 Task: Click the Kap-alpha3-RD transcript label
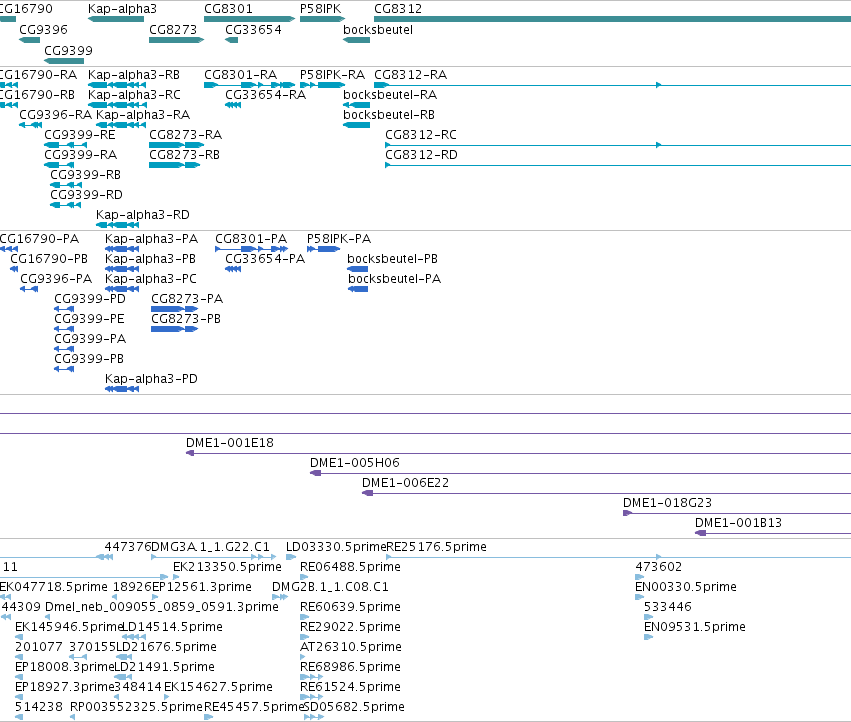click(143, 214)
